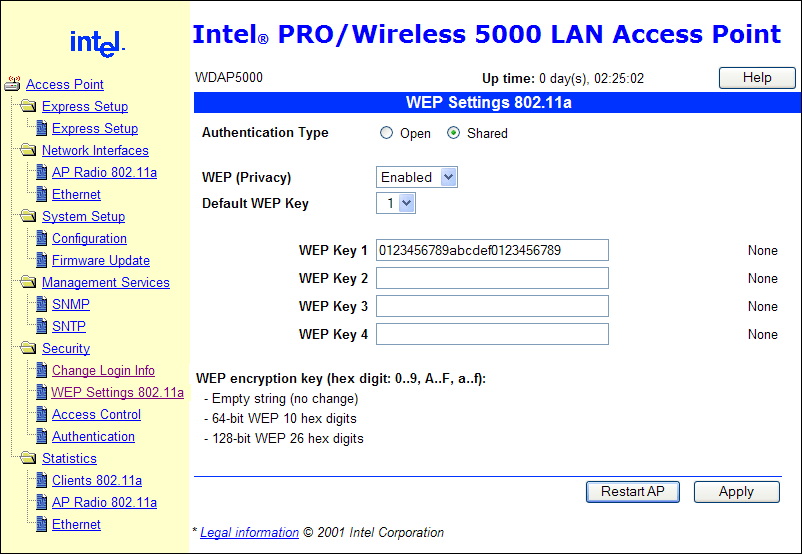802x554 pixels.
Task: Click the WEP Key 2 input field
Action: [x=492, y=278]
